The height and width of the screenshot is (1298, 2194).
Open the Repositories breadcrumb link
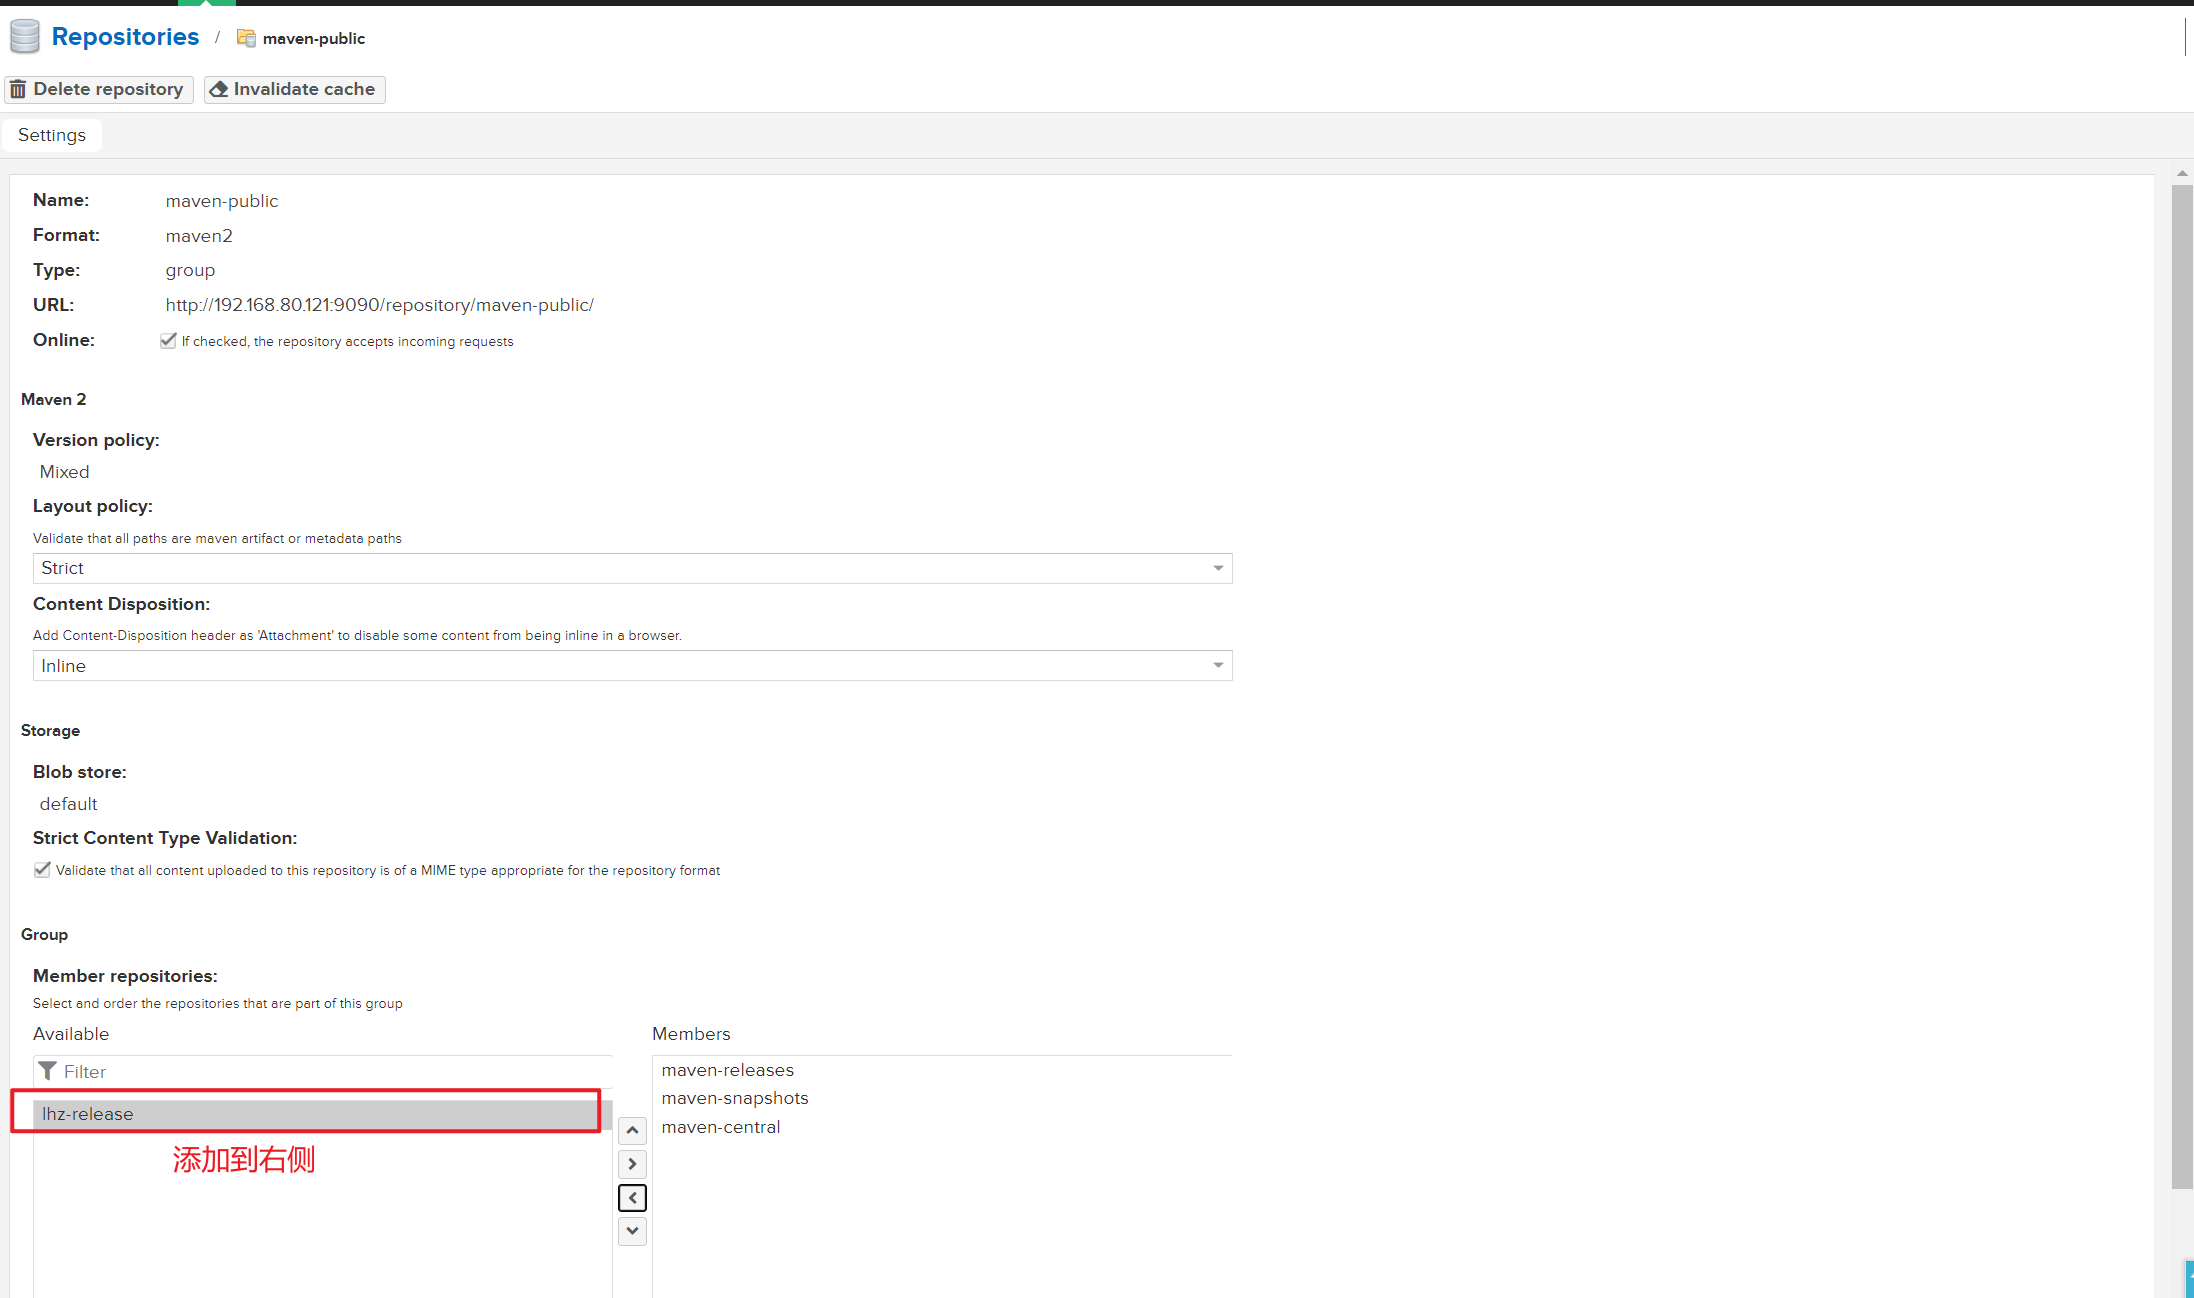(125, 37)
